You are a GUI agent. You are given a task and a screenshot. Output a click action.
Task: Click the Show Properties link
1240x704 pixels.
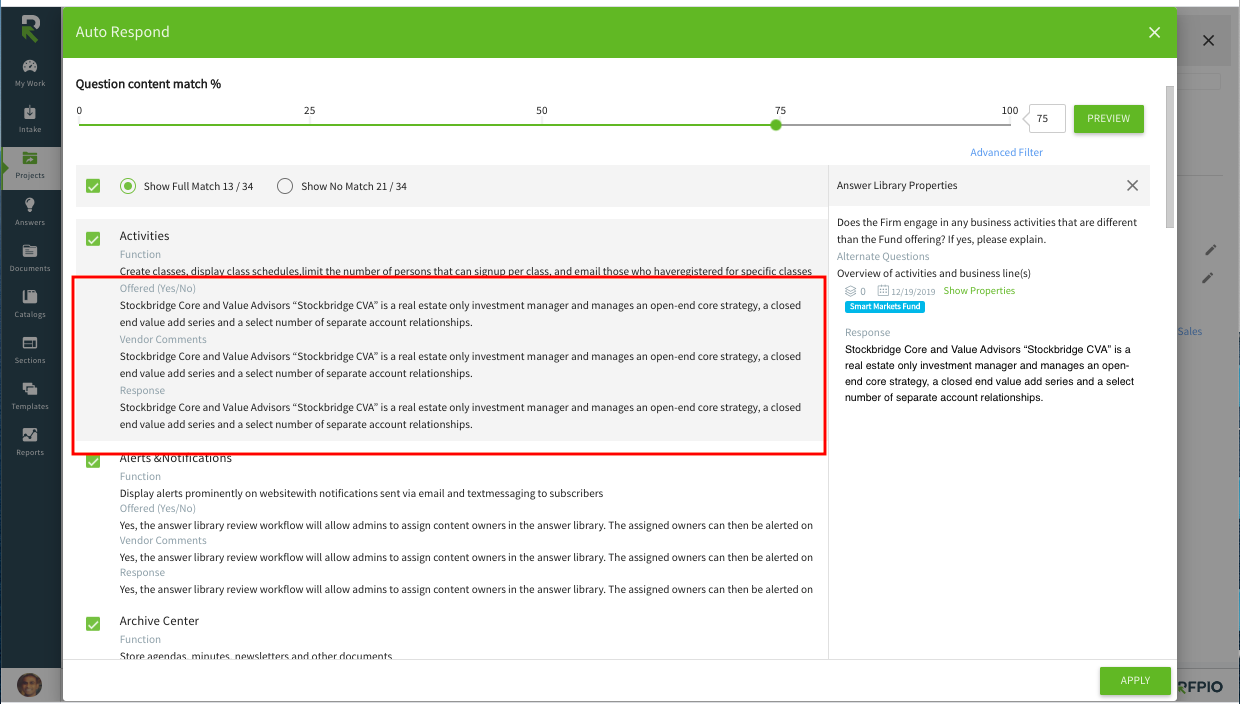(979, 291)
